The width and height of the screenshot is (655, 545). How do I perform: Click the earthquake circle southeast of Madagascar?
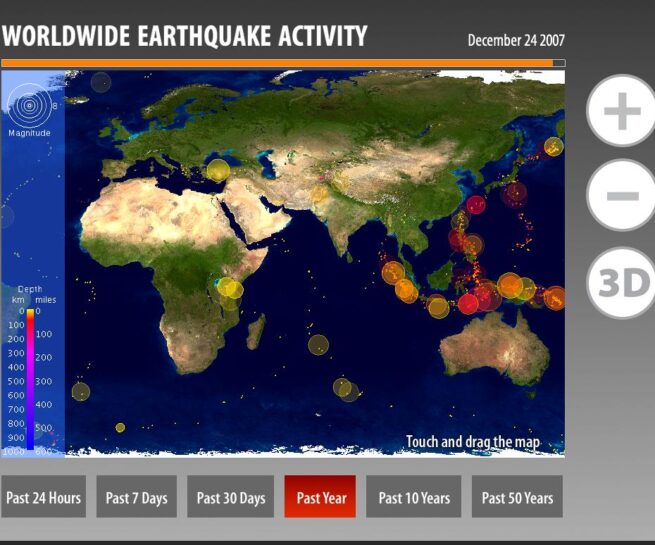click(318, 345)
